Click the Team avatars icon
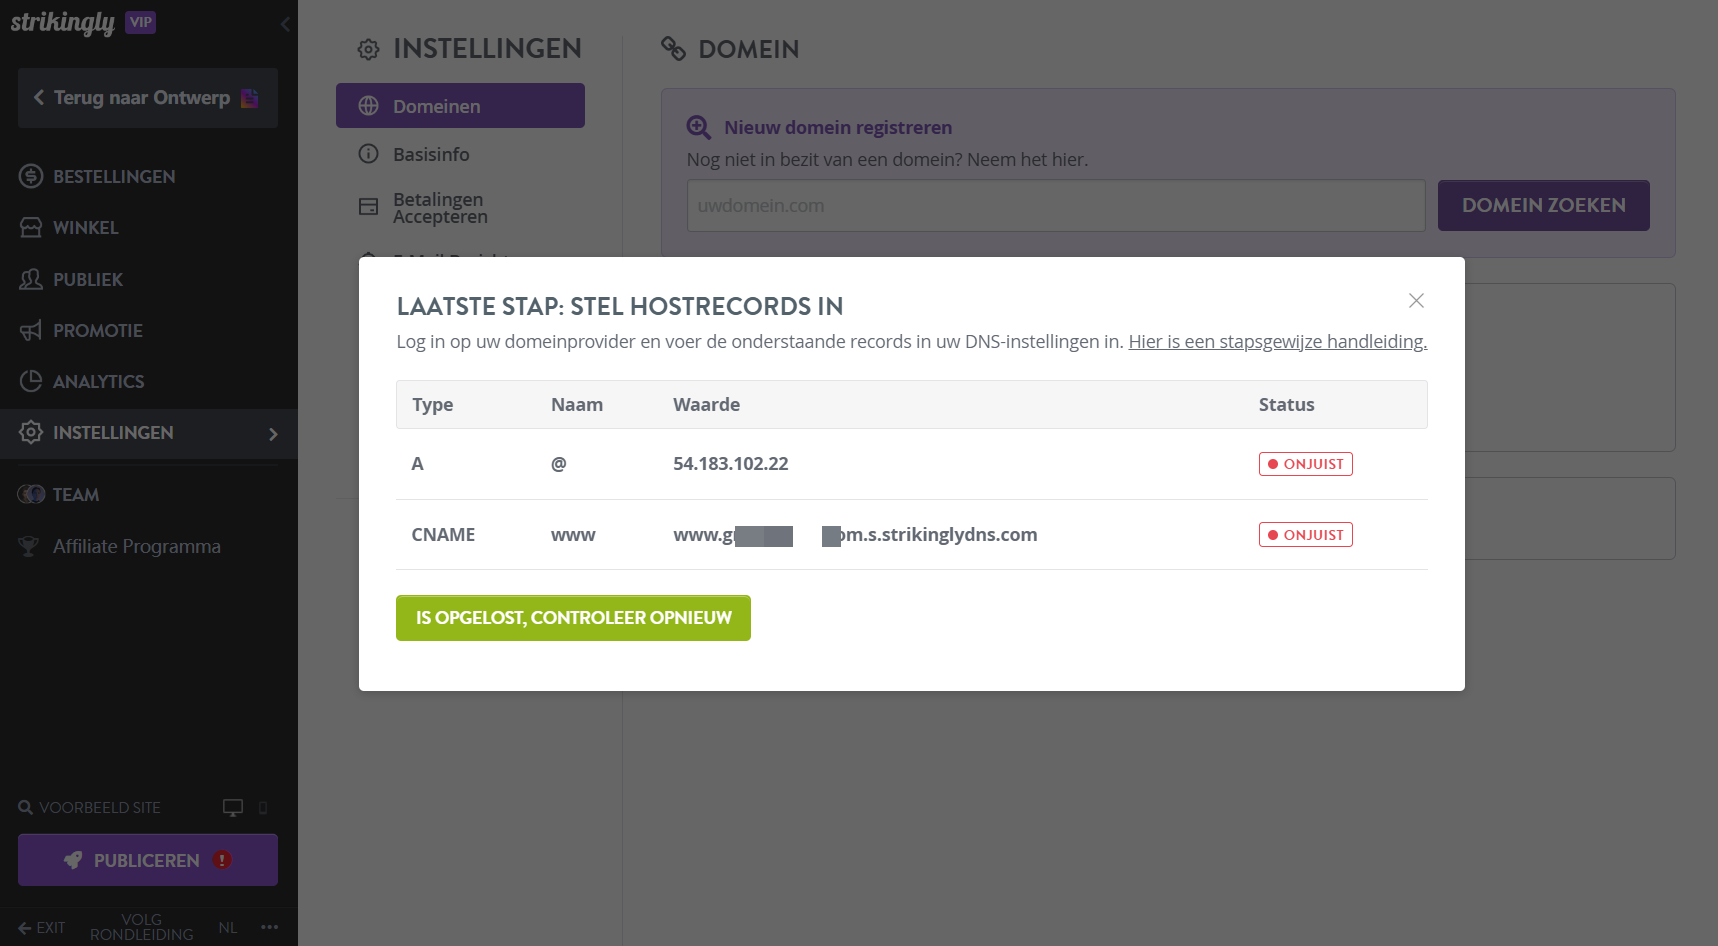Viewport: 1718px width, 946px height. click(31, 494)
